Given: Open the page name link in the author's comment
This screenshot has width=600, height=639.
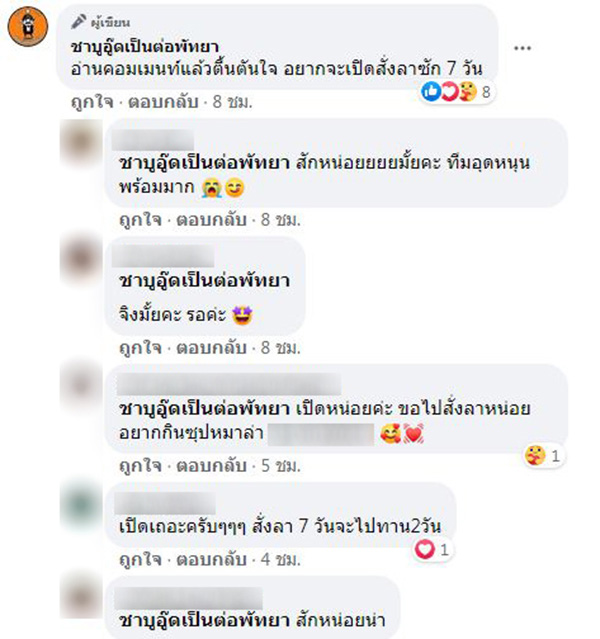Looking at the screenshot, I should pos(145,46).
